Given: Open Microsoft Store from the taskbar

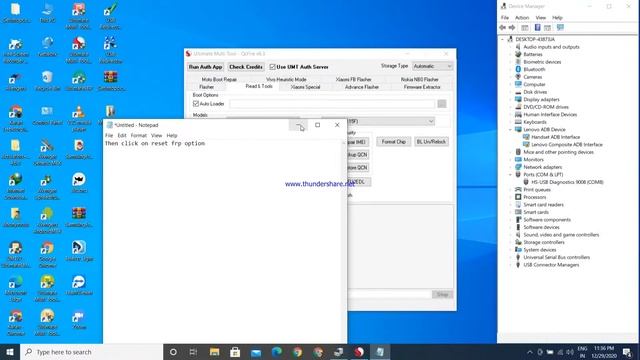Looking at the screenshot, I should tap(235, 352).
